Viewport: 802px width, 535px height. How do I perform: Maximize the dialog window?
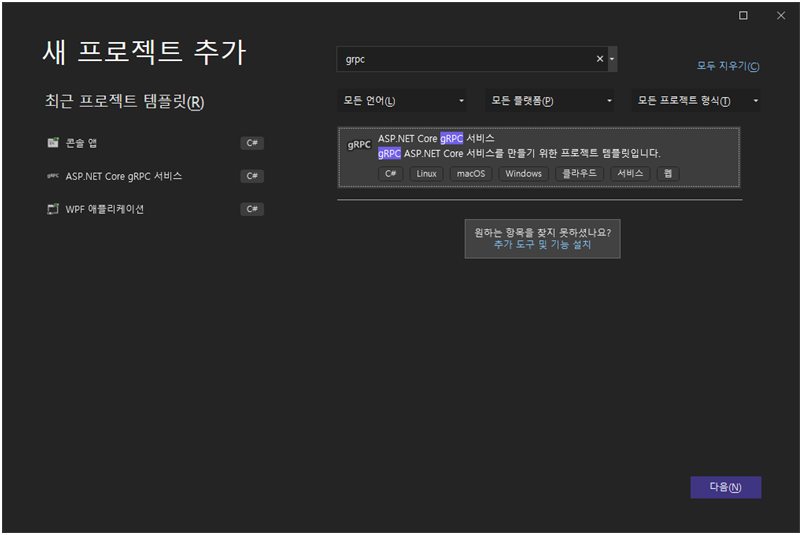[x=743, y=15]
